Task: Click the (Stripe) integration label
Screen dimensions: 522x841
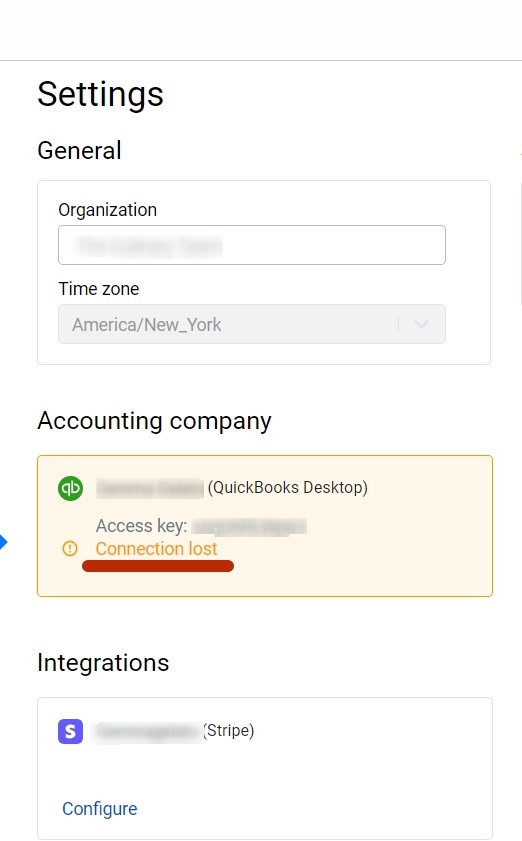Action: coord(229,731)
